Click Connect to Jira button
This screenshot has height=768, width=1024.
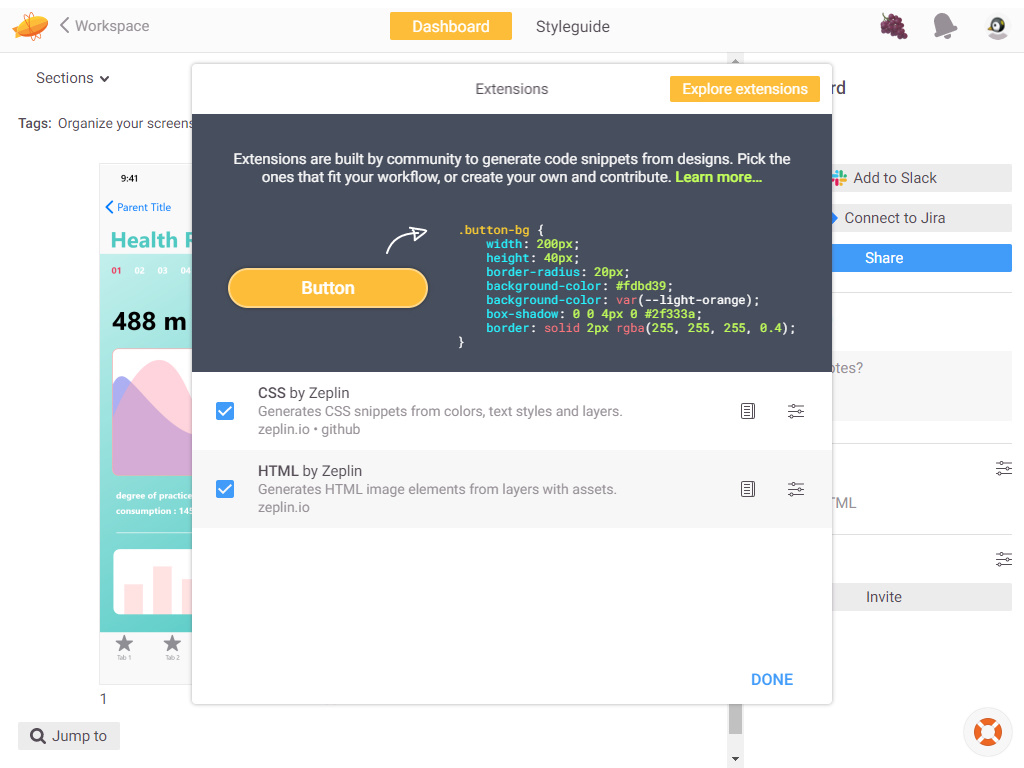point(921,218)
